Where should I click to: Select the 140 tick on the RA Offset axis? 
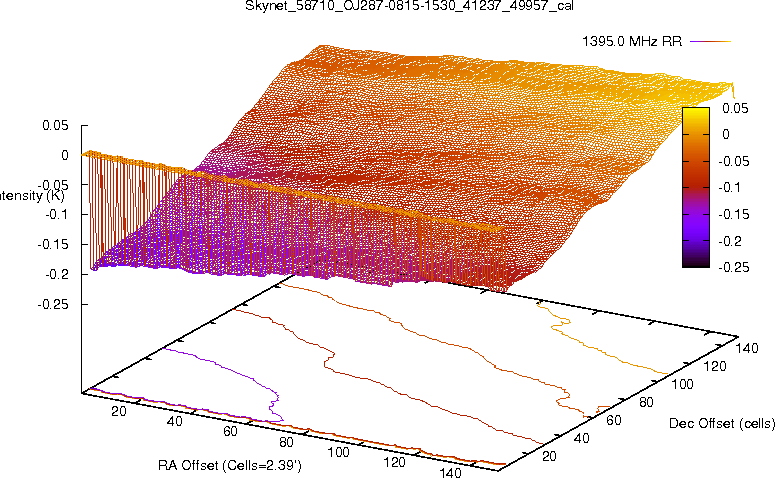coord(450,472)
